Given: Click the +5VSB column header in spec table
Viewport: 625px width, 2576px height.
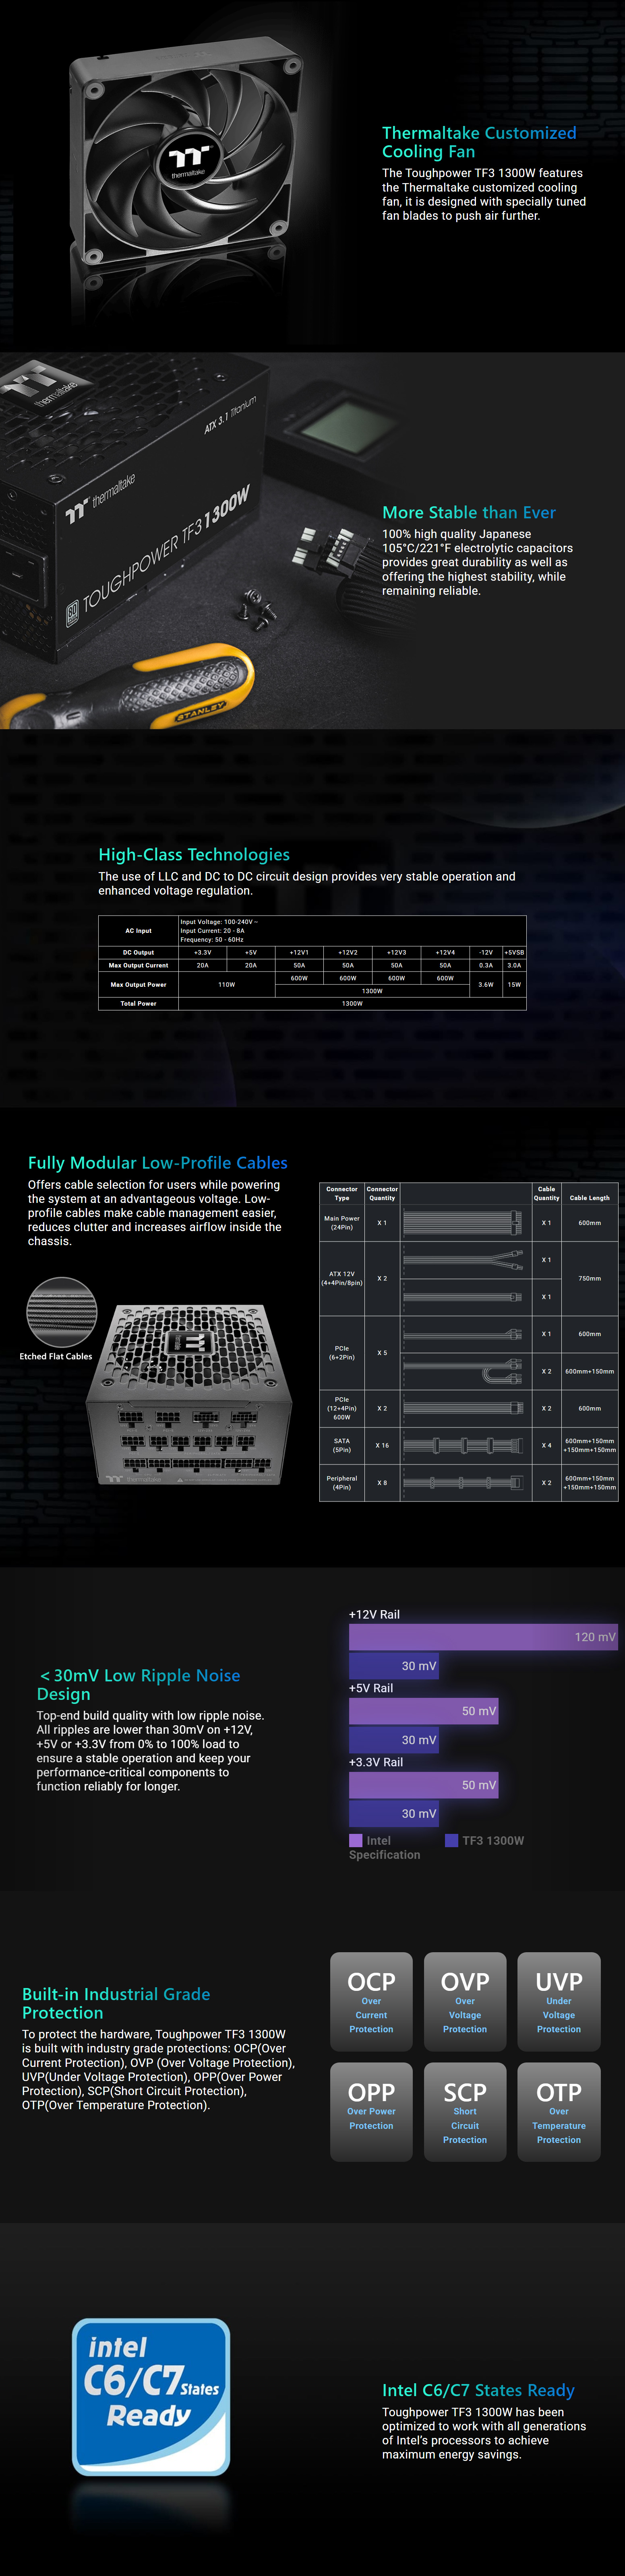Looking at the screenshot, I should 514,953.
